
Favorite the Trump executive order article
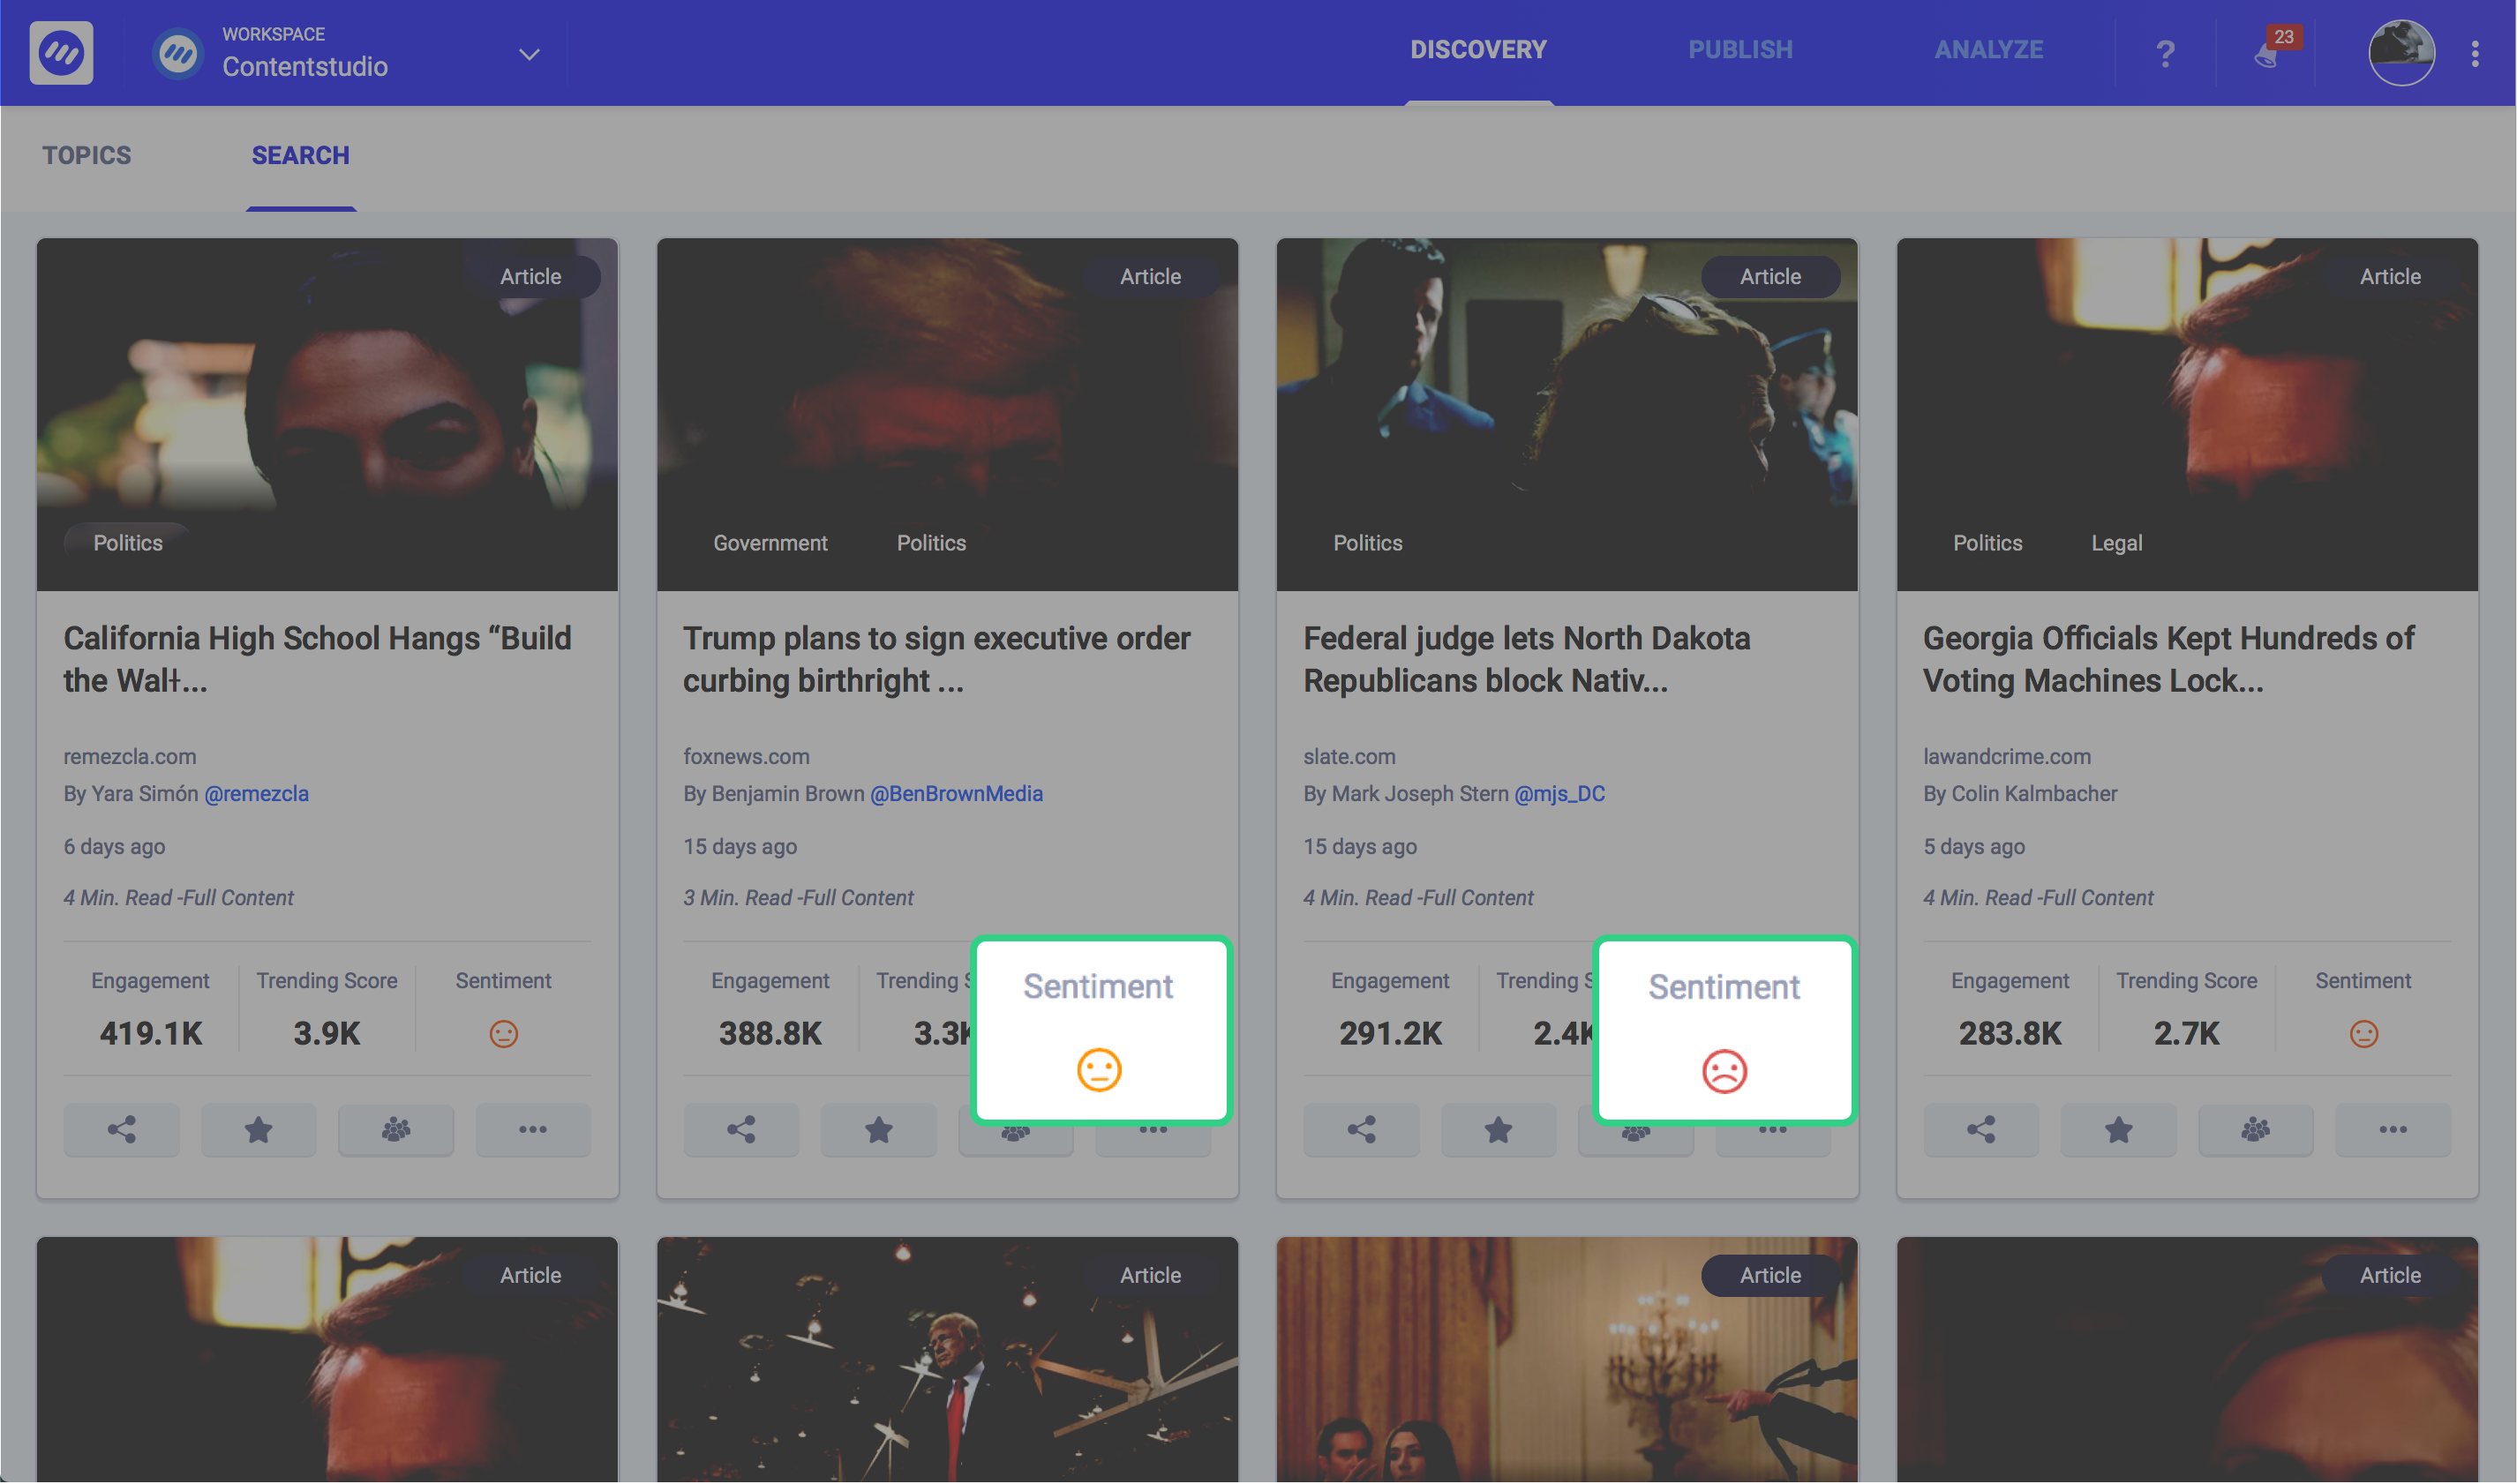click(x=878, y=1130)
